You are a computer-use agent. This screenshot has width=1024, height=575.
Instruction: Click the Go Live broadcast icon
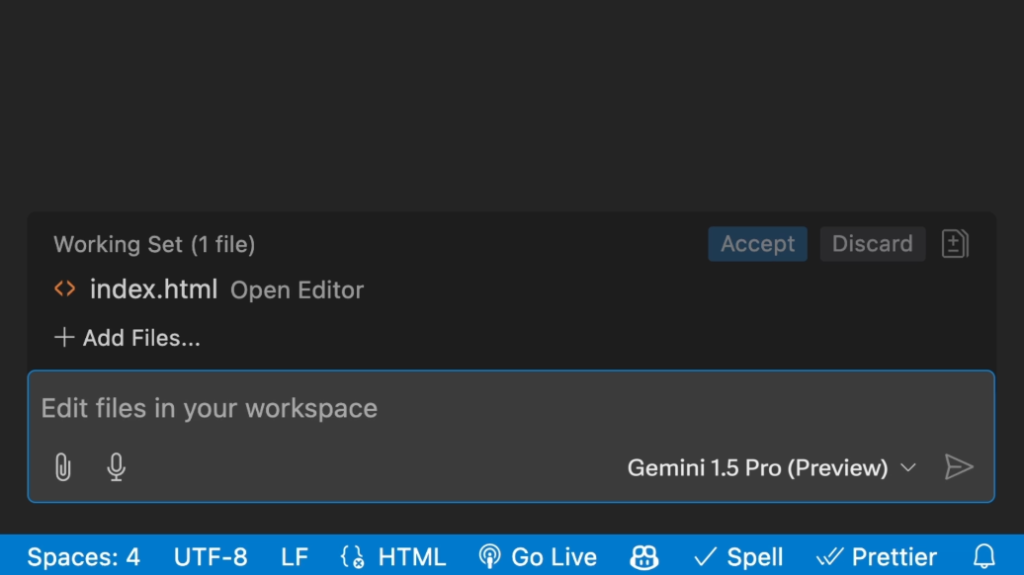coord(489,557)
